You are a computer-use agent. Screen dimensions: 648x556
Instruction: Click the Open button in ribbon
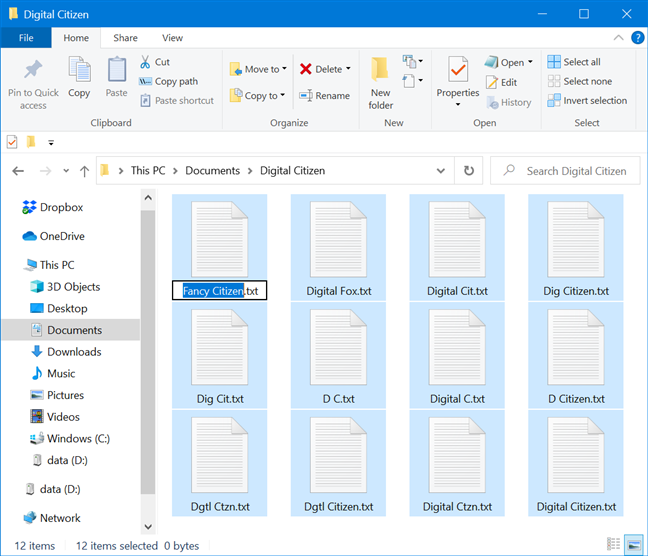click(504, 62)
